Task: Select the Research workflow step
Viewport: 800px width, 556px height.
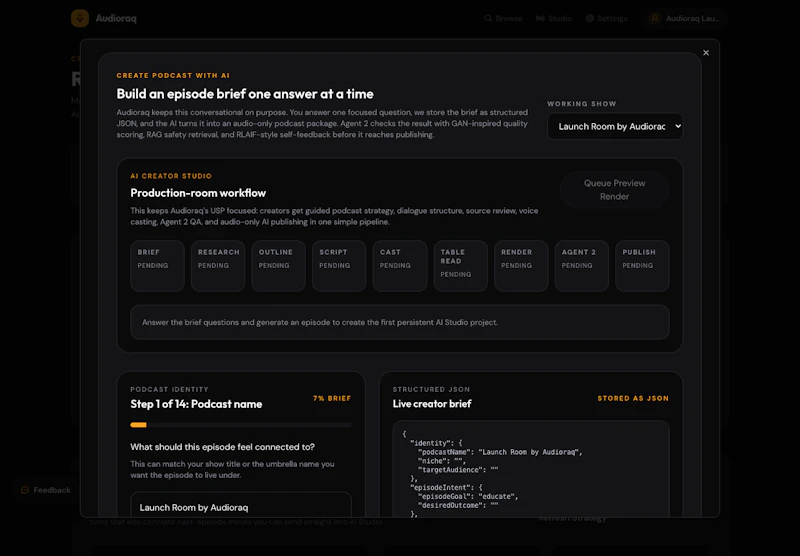Action: [x=218, y=266]
